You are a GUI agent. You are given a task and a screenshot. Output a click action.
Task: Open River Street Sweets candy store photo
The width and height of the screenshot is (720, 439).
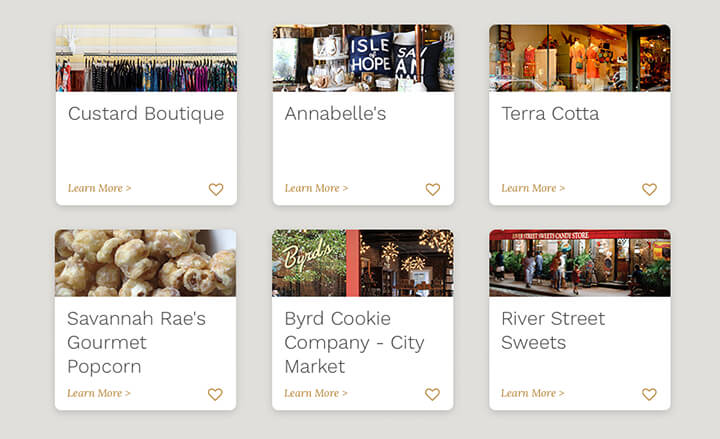579,263
